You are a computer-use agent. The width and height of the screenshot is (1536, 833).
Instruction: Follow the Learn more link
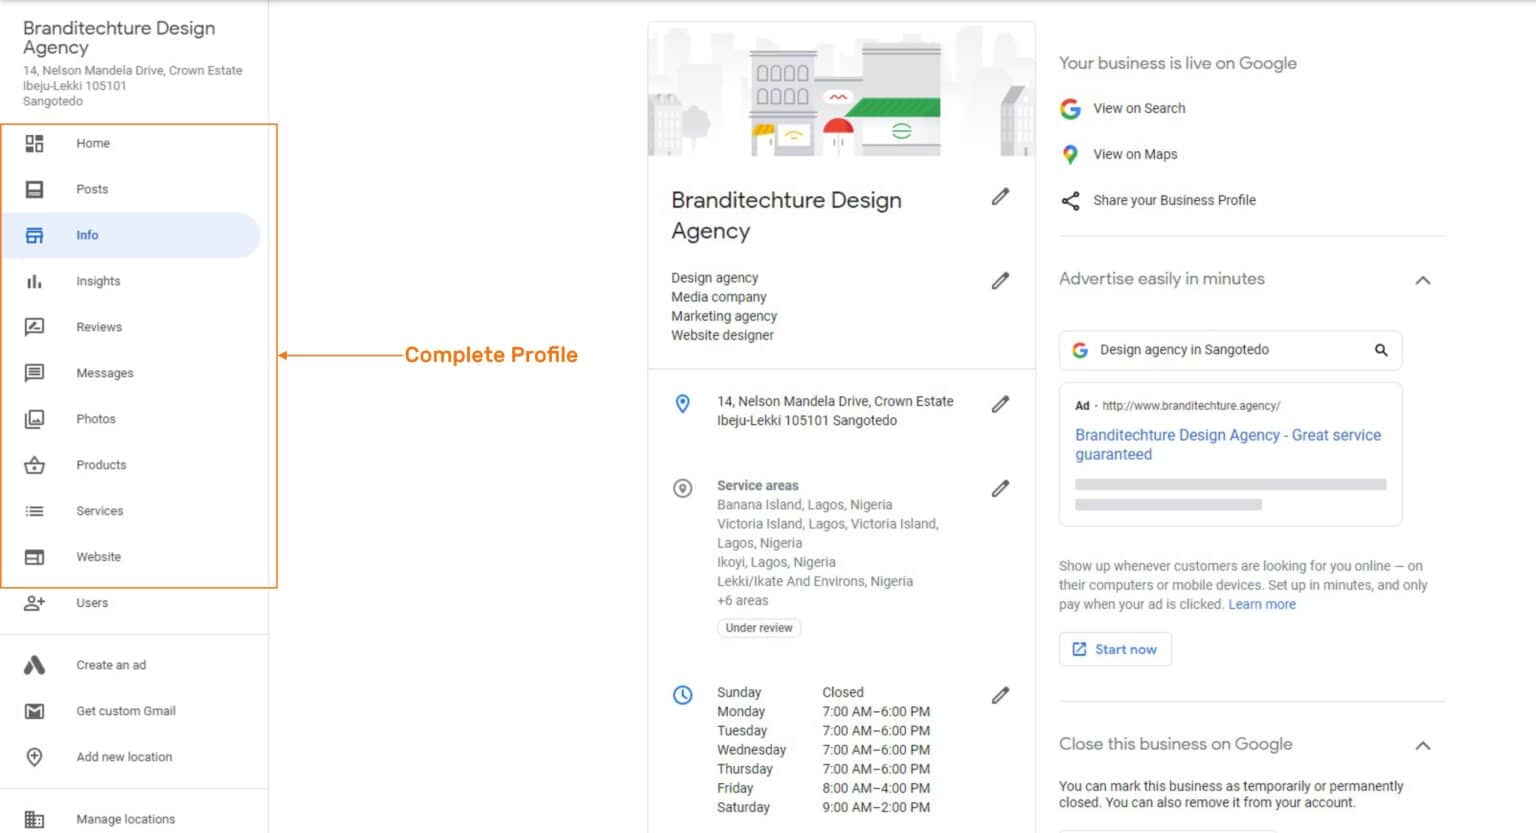1262,604
